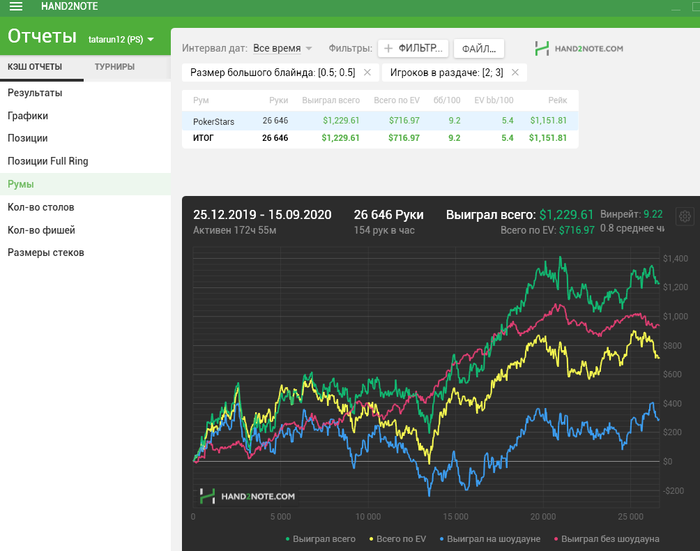Open the hamburger main menu
The height and width of the screenshot is (551, 700).
pos(16,6)
